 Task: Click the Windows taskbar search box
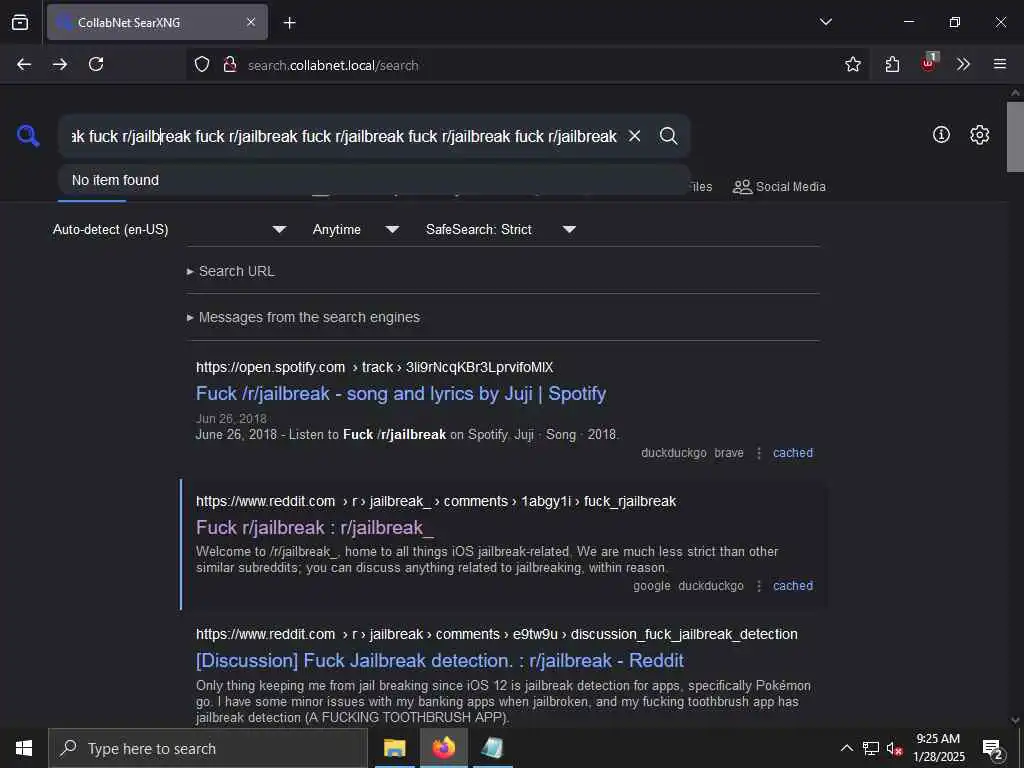(208, 748)
